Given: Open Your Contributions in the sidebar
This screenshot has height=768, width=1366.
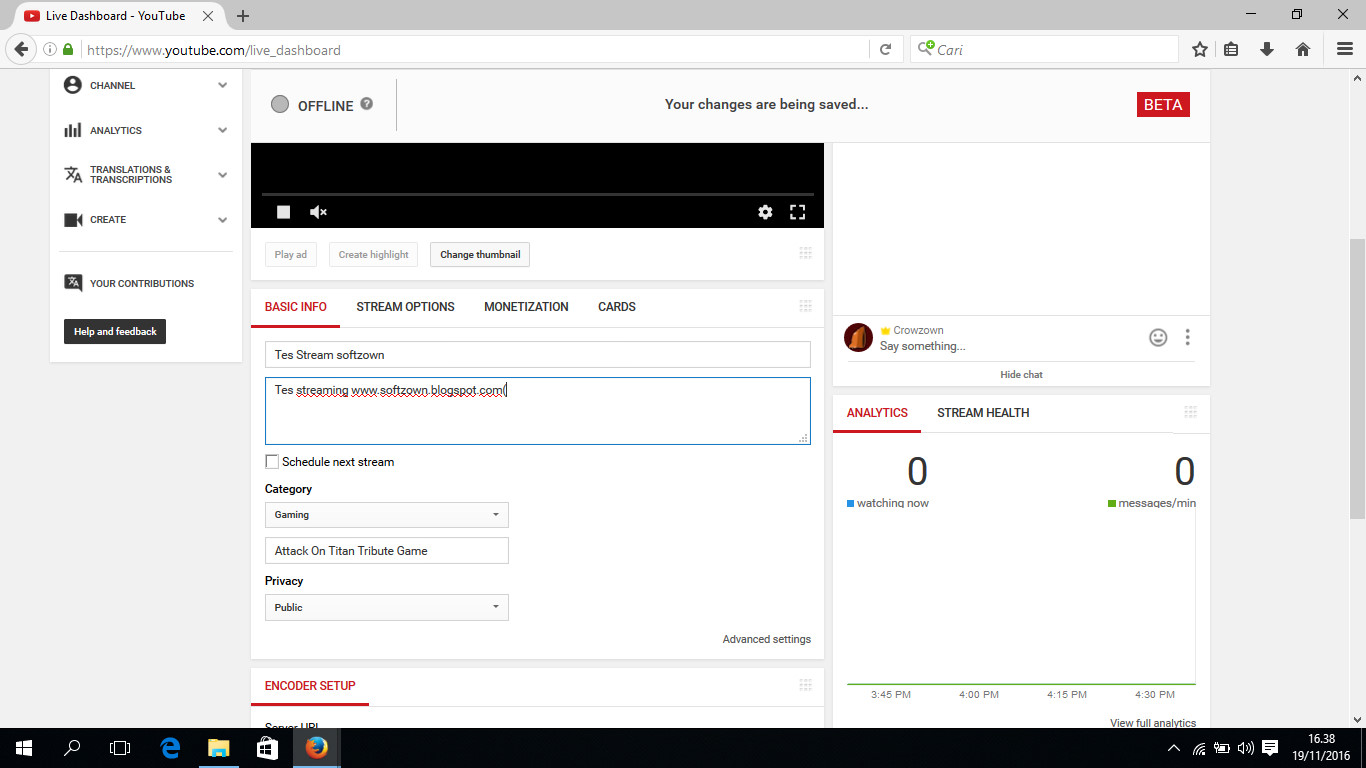Looking at the screenshot, I should pos(142,284).
